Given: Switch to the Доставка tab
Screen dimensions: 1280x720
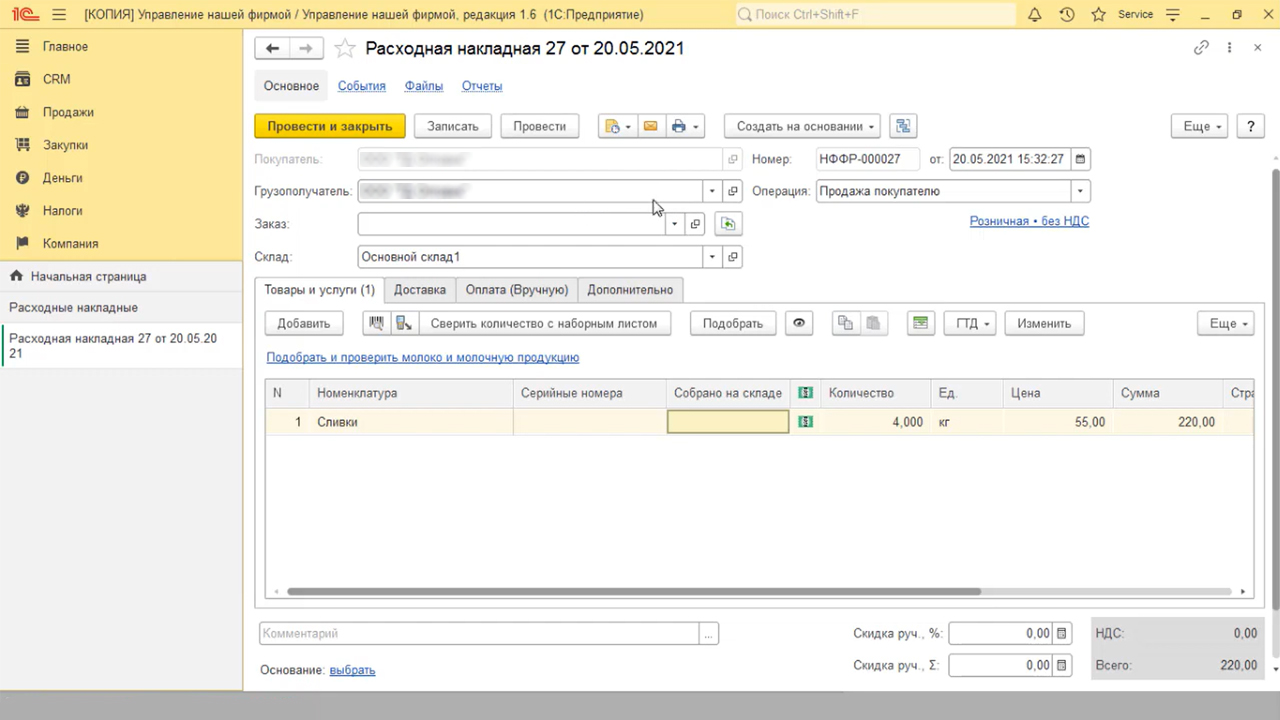Looking at the screenshot, I should point(420,290).
